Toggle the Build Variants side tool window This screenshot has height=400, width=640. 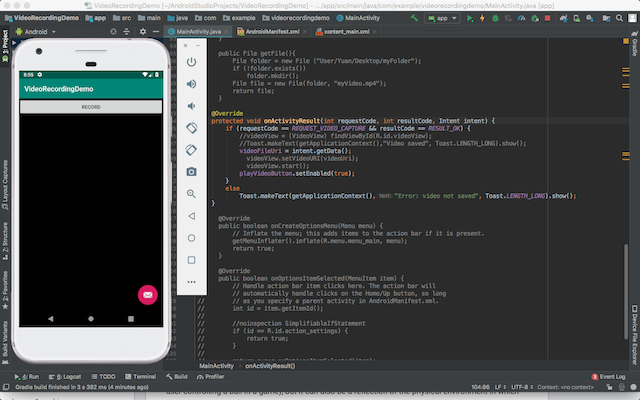(5, 341)
